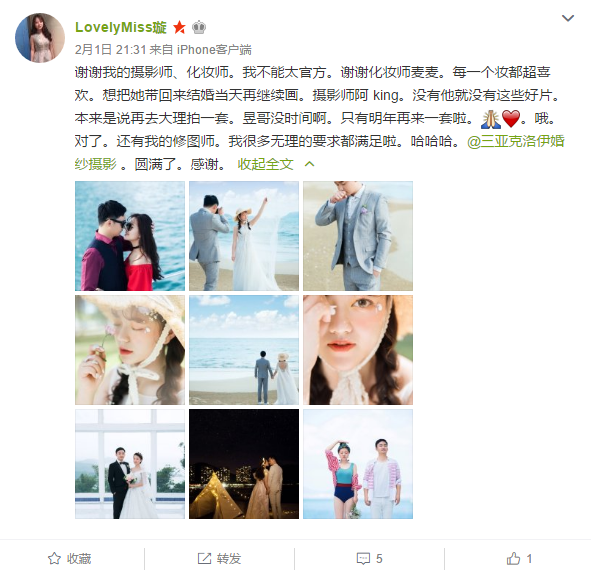This screenshot has height=571, width=591.
Task: View the groom in gray suit photo
Action: tap(358, 236)
